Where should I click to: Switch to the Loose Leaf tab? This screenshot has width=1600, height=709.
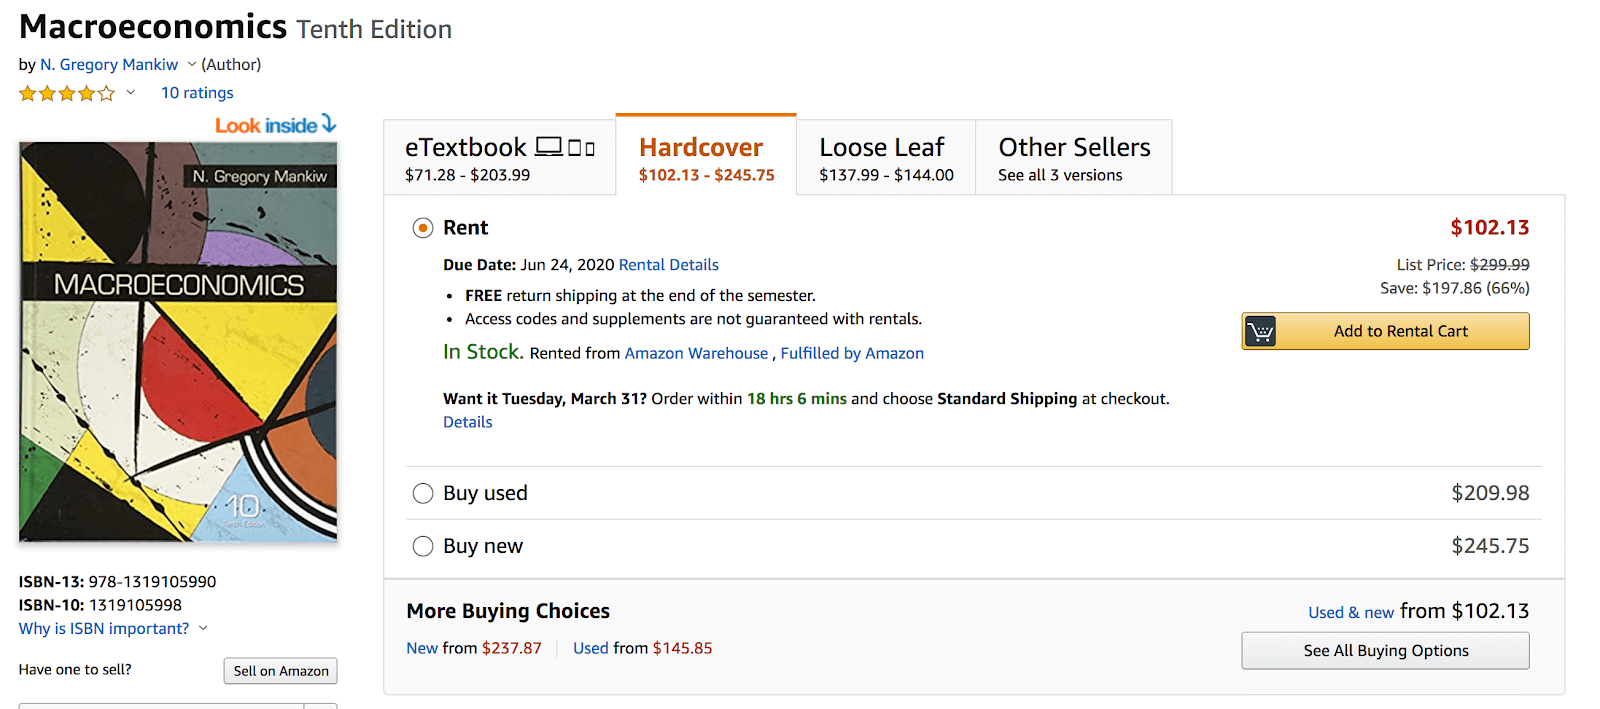point(886,158)
